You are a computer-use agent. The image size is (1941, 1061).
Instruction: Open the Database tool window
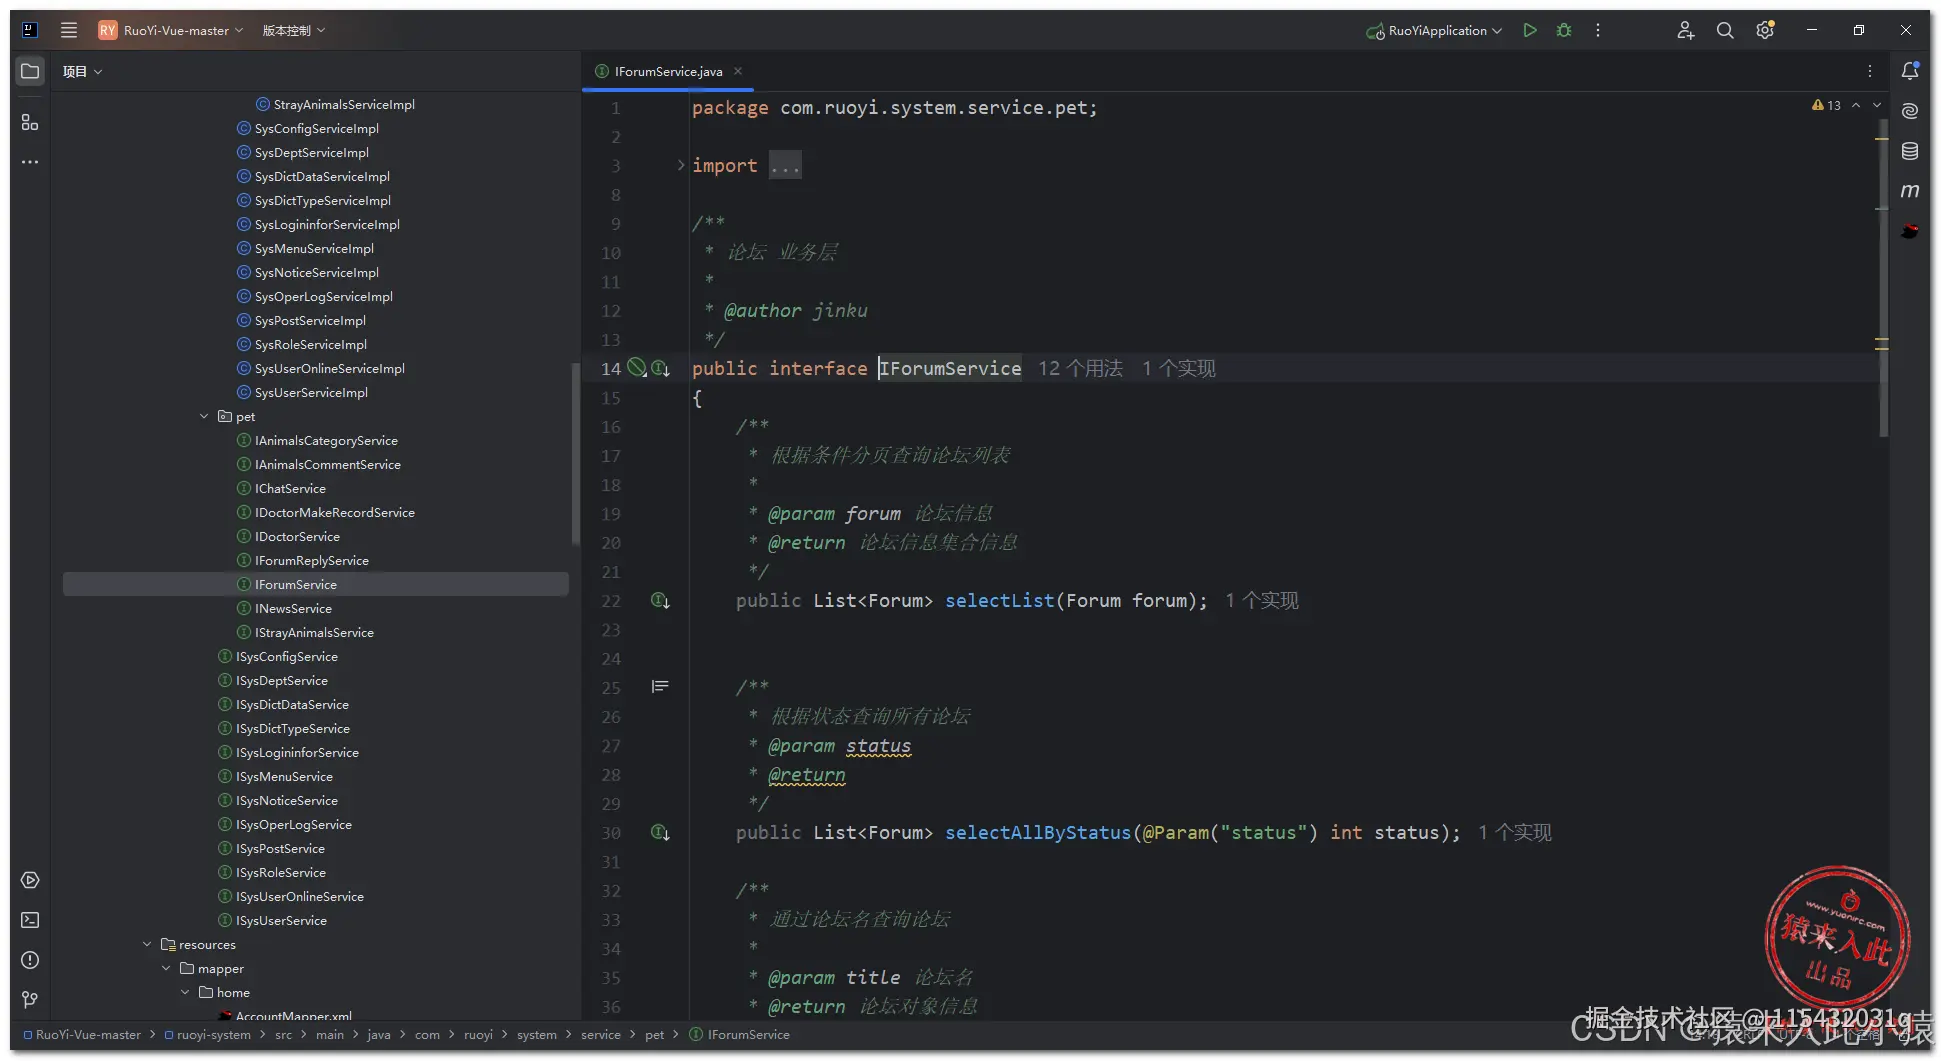pyautogui.click(x=1910, y=151)
